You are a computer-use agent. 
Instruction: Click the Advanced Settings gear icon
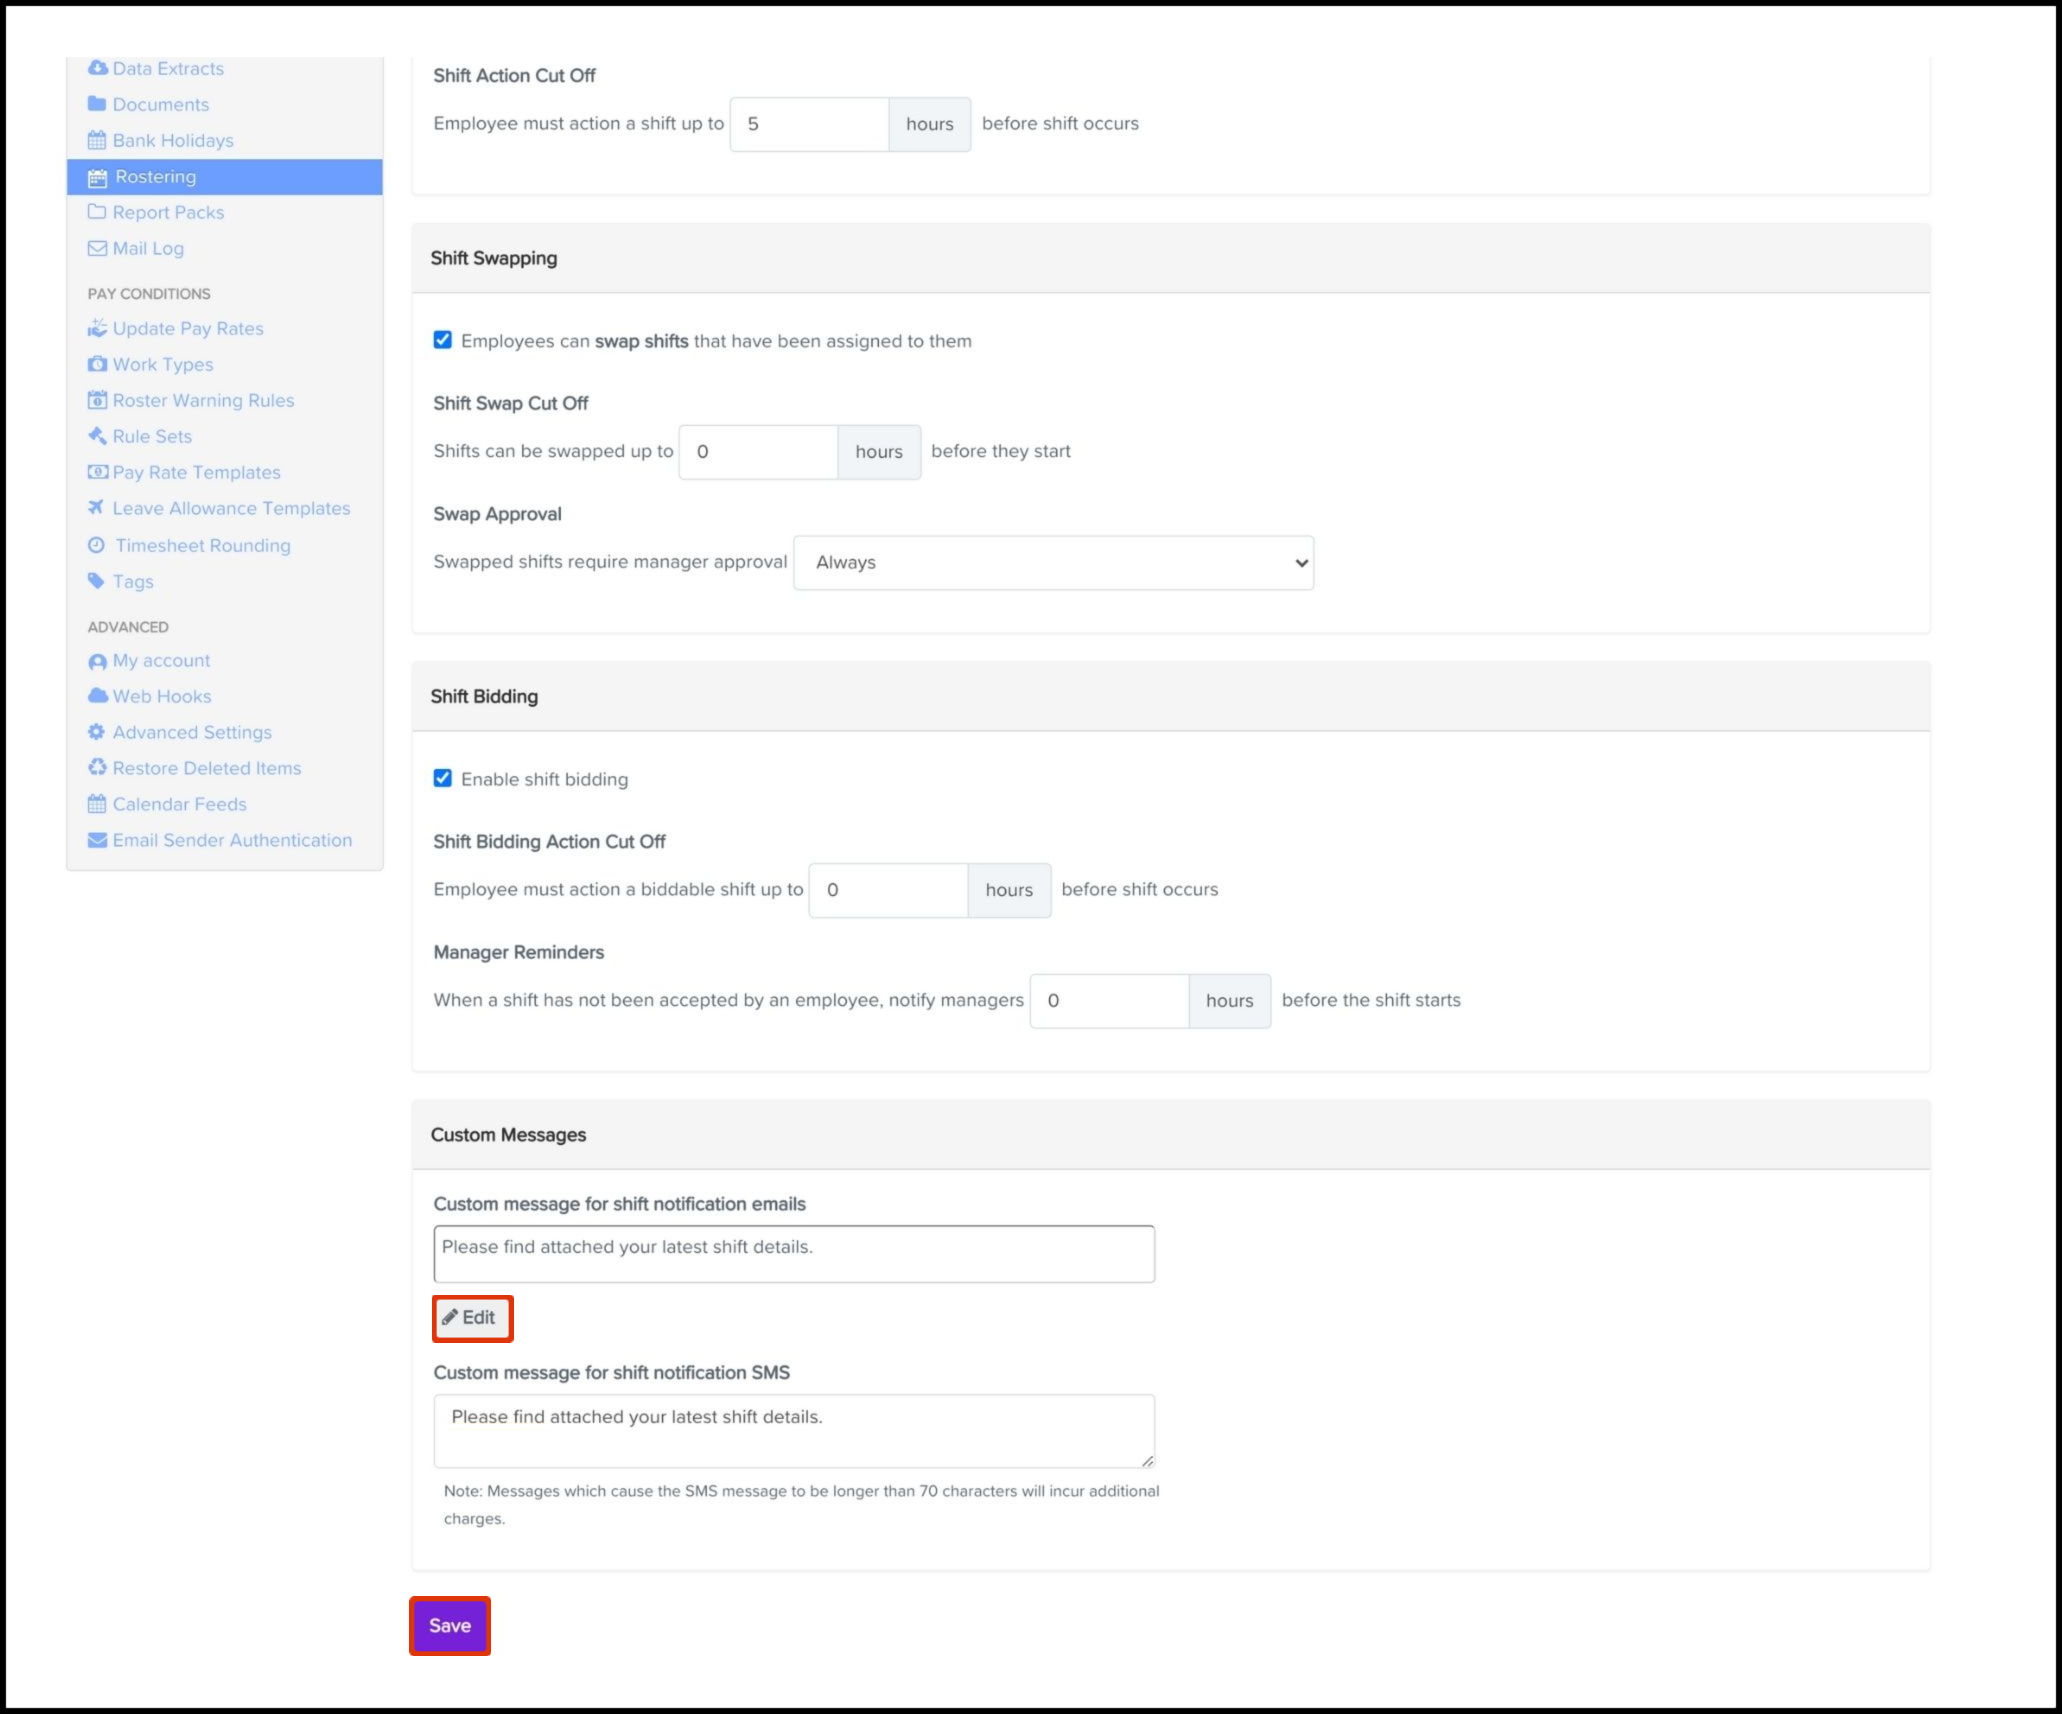point(96,732)
